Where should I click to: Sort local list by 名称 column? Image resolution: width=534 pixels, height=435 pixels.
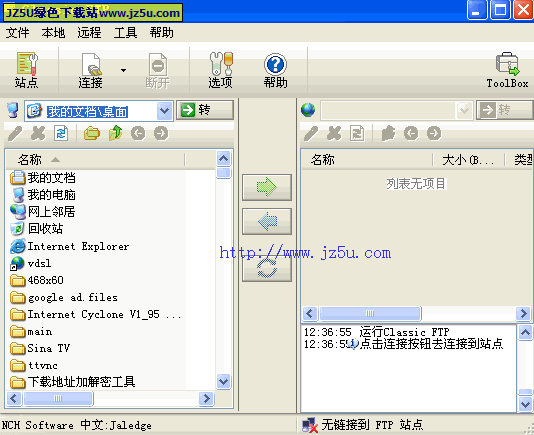pos(95,159)
